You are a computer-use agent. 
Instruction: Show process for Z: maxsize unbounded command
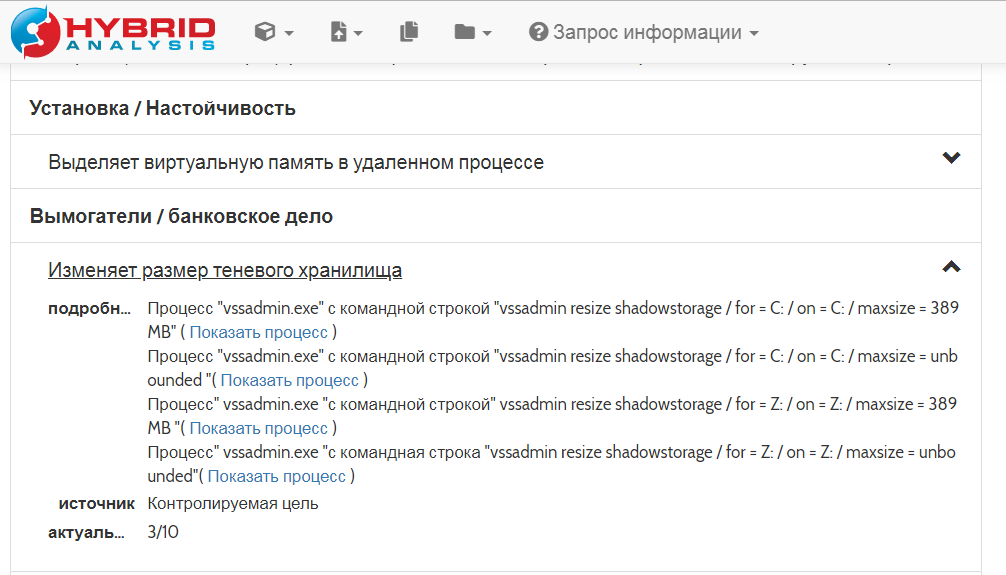277,476
